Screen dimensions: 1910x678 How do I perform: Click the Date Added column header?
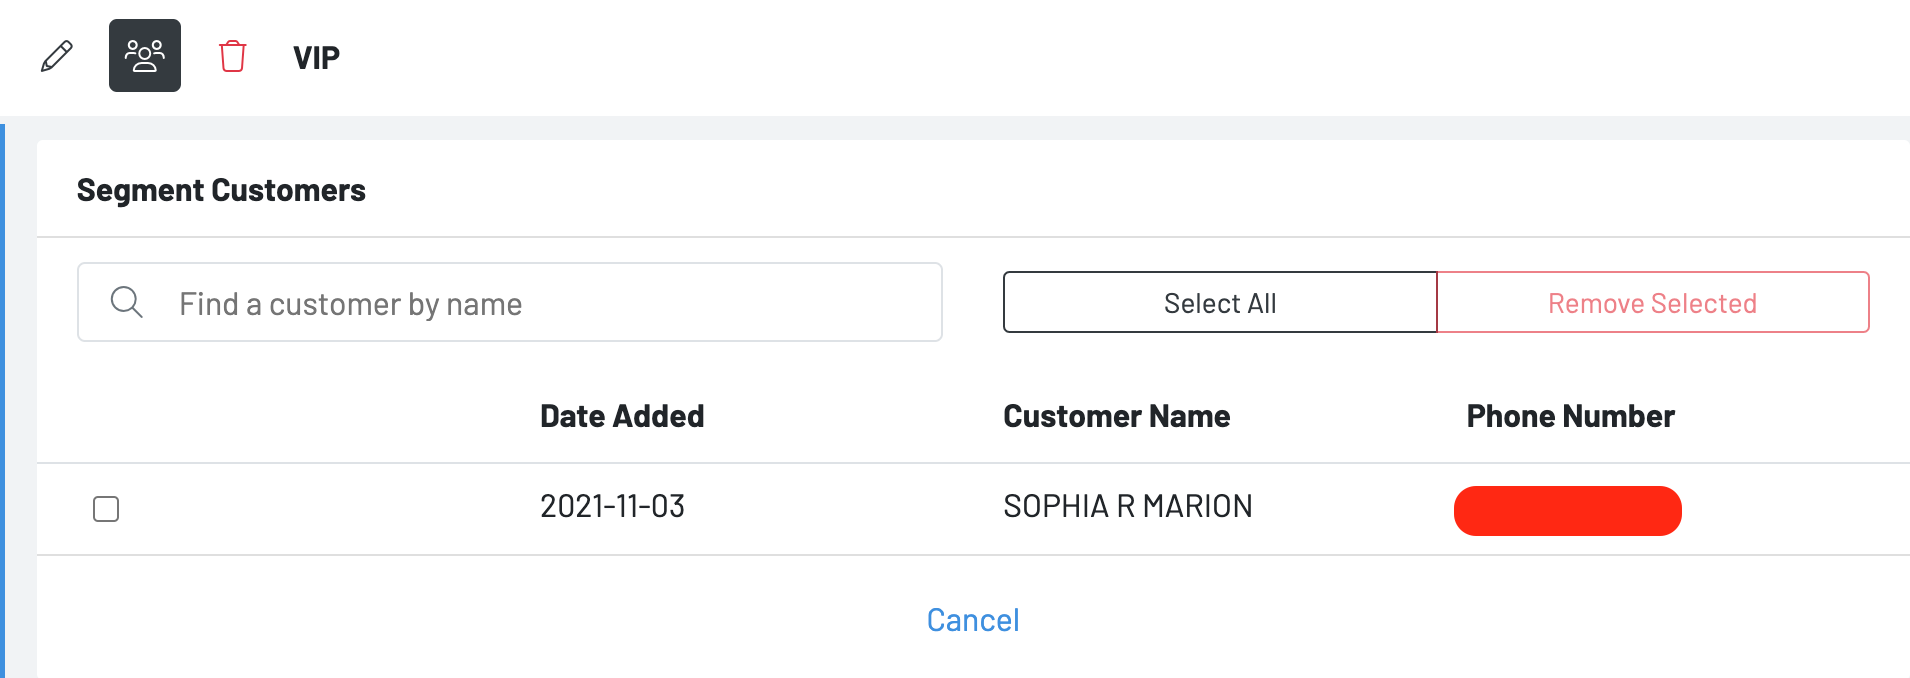[622, 416]
